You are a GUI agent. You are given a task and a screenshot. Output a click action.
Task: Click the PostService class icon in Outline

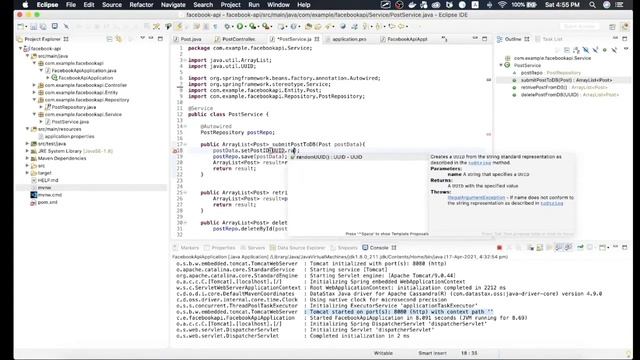(507, 65)
